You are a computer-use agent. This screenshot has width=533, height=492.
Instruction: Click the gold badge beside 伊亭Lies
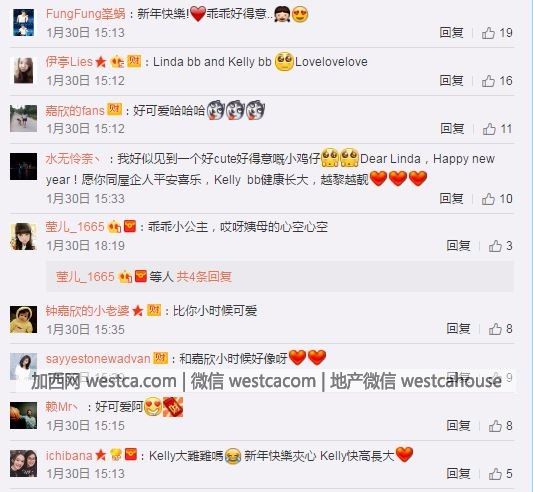[134, 62]
